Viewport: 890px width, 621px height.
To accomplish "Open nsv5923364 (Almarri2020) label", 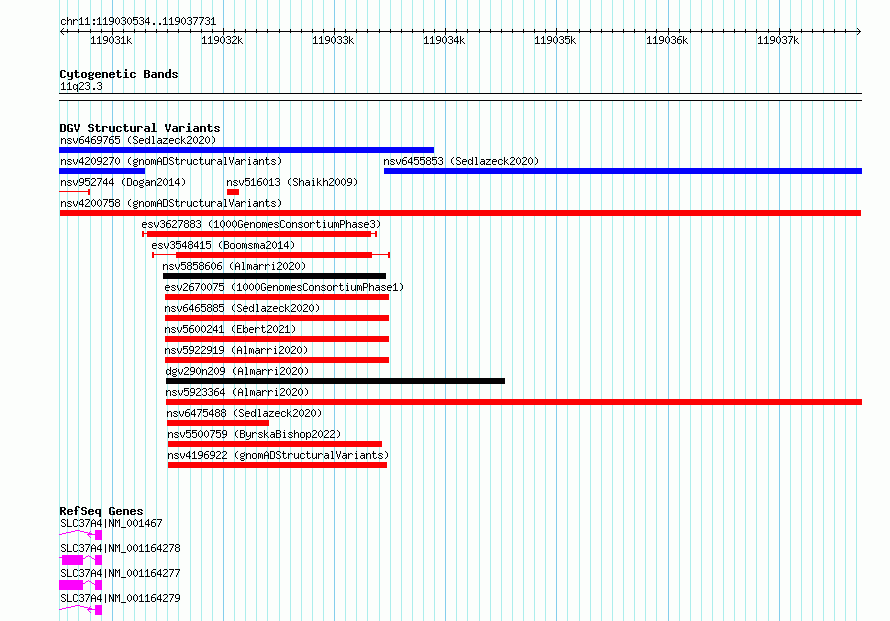I will (237, 392).
